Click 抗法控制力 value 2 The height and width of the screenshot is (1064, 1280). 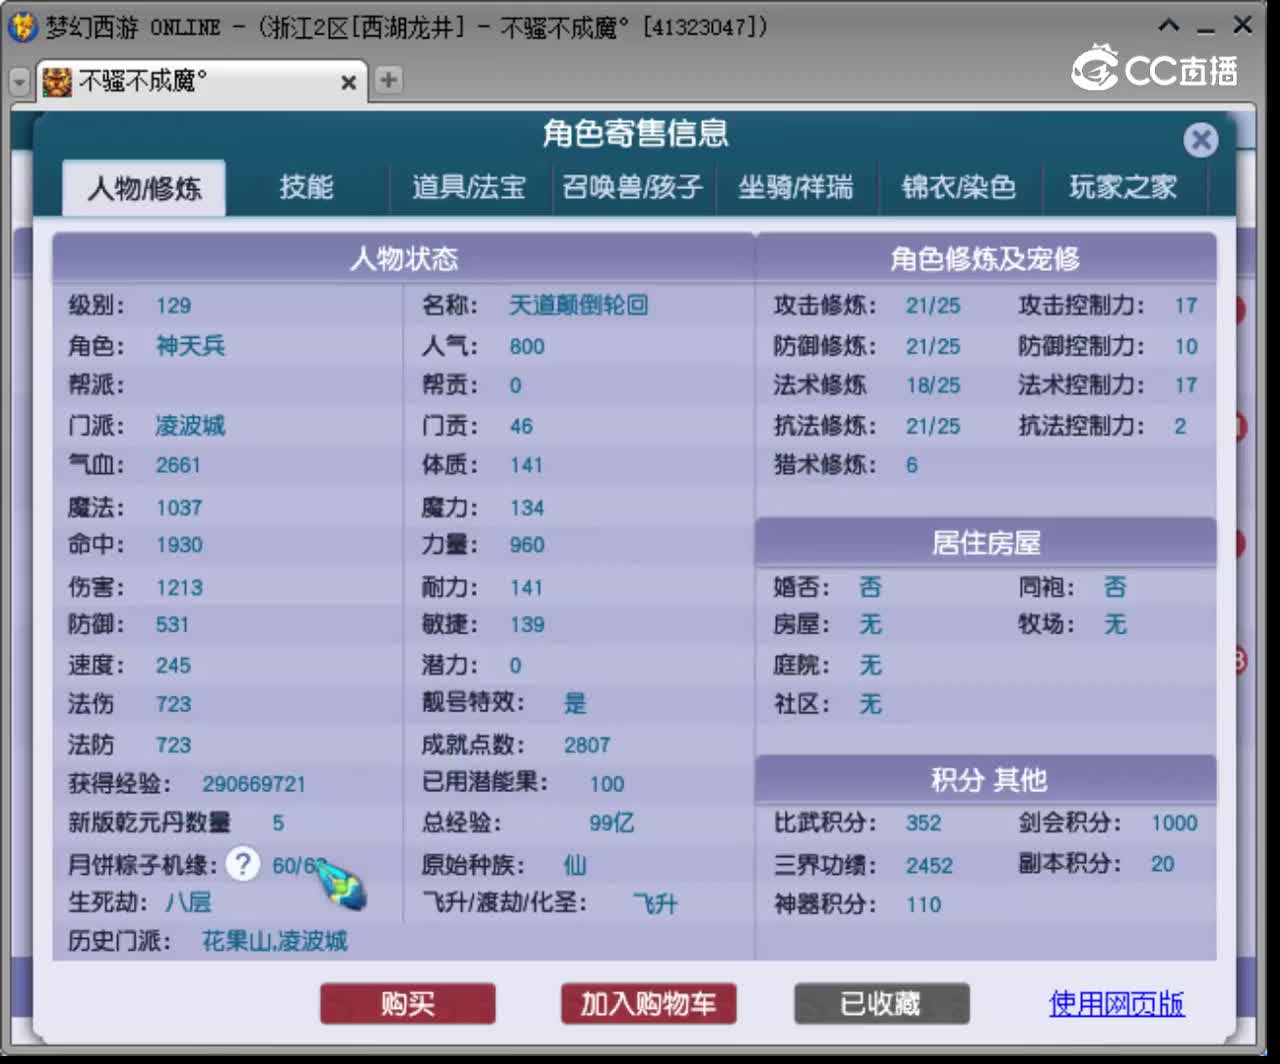pyautogui.click(x=1180, y=427)
